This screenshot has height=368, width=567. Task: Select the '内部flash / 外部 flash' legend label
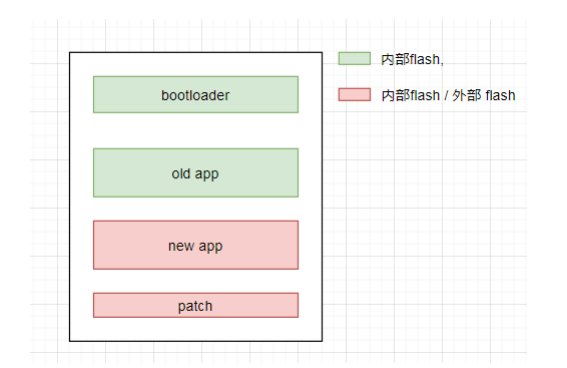click(x=448, y=95)
